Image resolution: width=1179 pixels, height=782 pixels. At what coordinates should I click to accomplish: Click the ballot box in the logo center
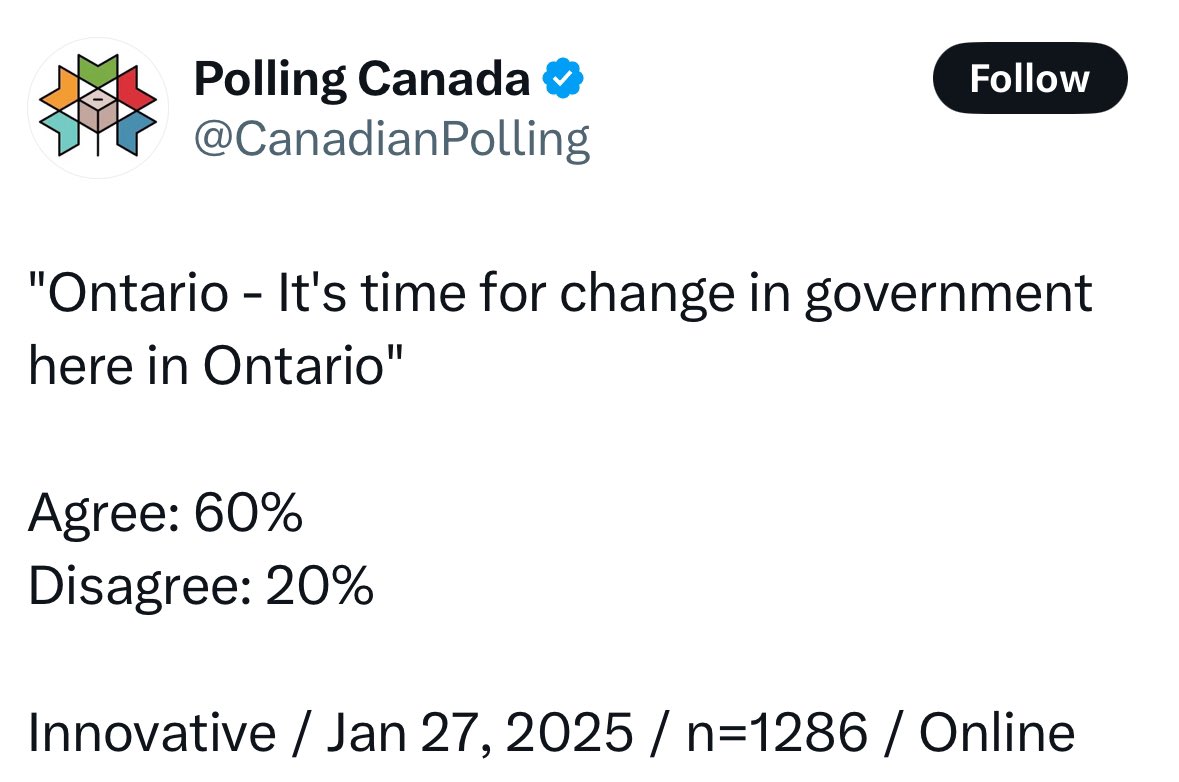98,111
